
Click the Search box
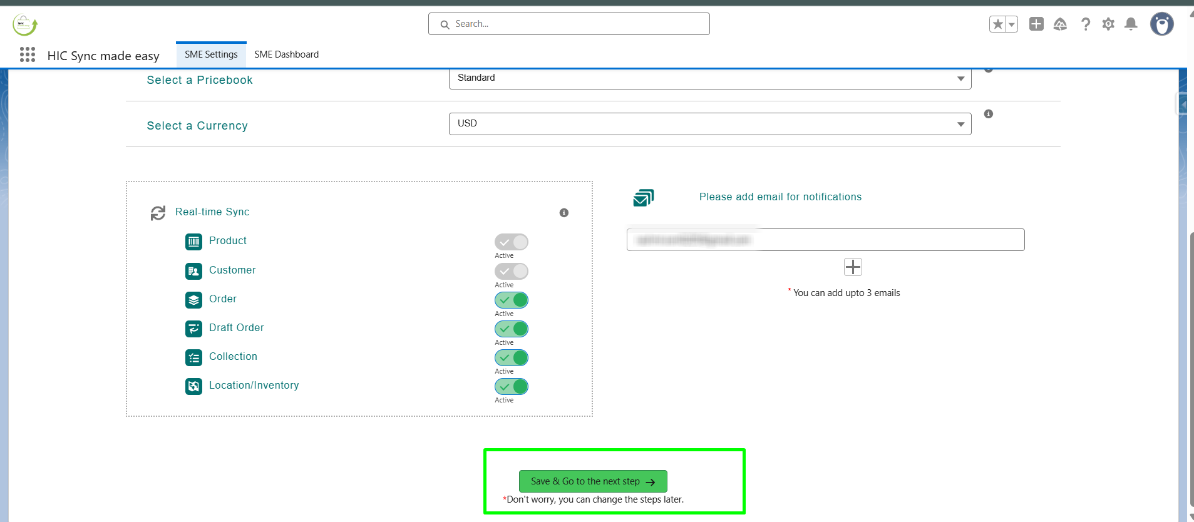[x=569, y=24]
